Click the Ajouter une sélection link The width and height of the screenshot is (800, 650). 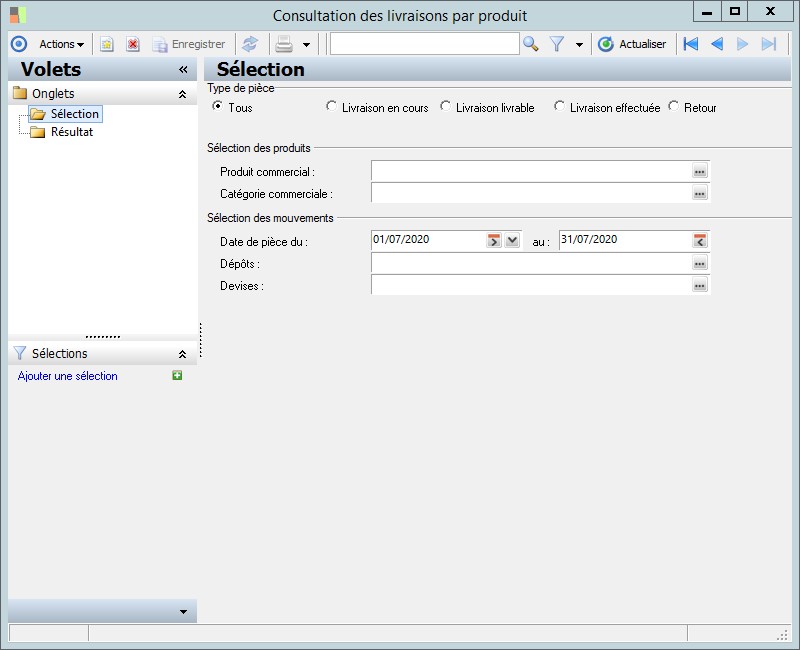point(67,376)
